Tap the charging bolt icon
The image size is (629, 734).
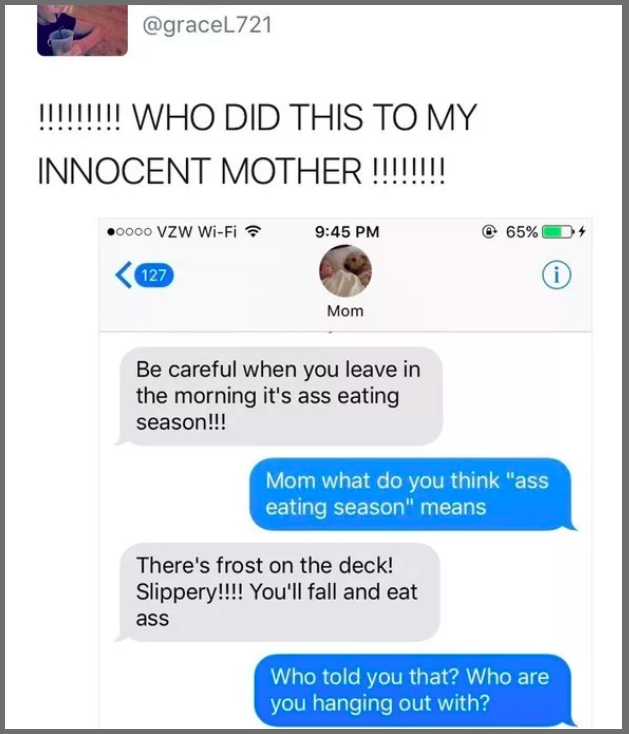pos(581,231)
